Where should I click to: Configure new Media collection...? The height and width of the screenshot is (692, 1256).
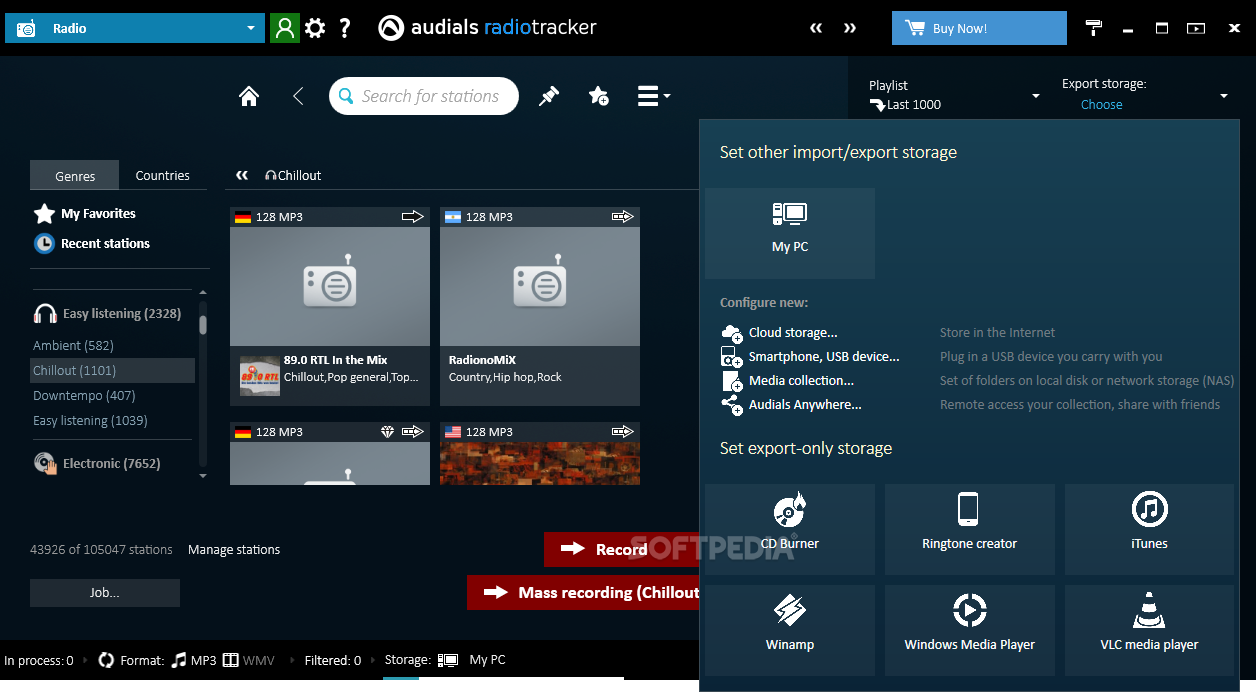tap(788, 380)
